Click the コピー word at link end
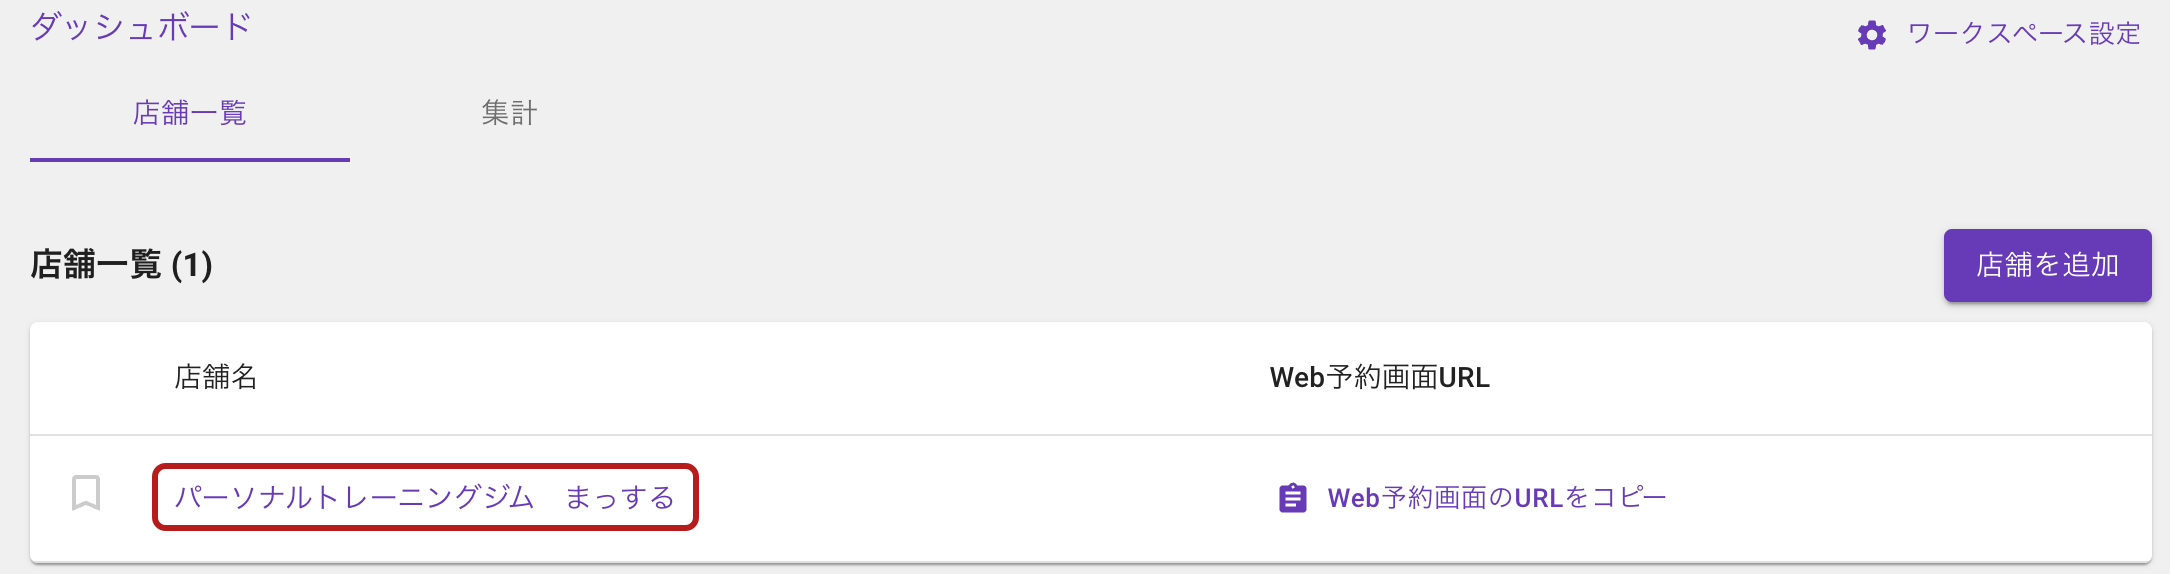The height and width of the screenshot is (574, 2170). [1630, 498]
